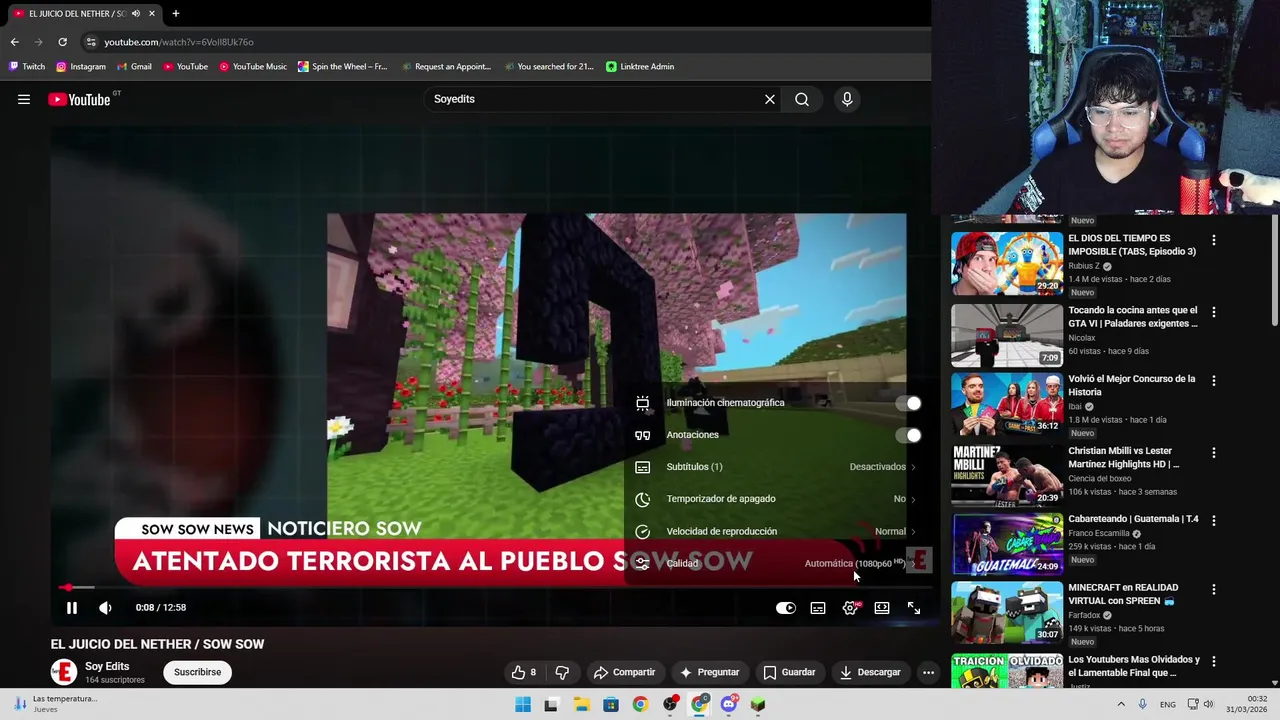1280x720 pixels.
Task: Open the Linktree Admin bookmark
Action: pyautogui.click(x=640, y=66)
